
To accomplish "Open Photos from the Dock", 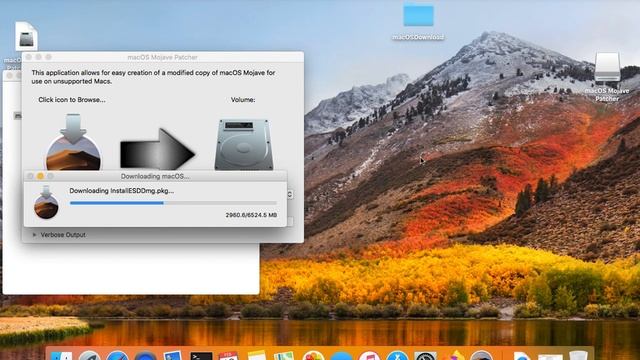I will coord(313,356).
